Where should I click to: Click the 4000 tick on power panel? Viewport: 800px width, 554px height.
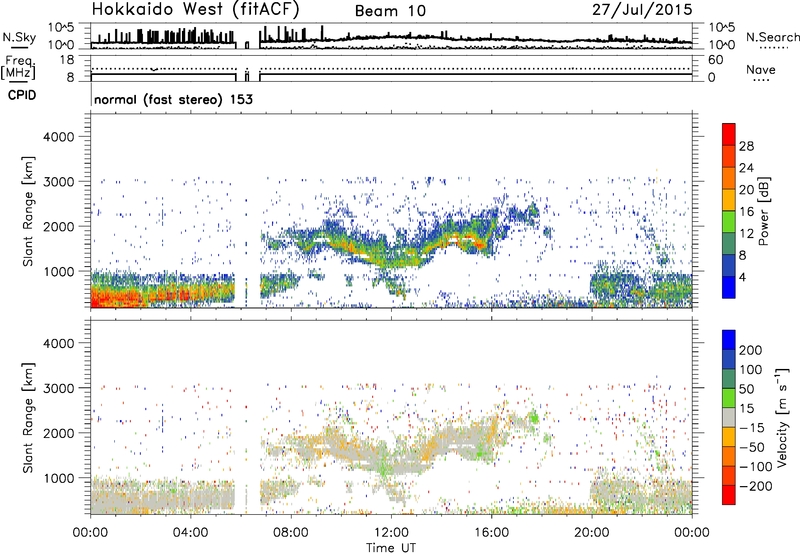58,137
